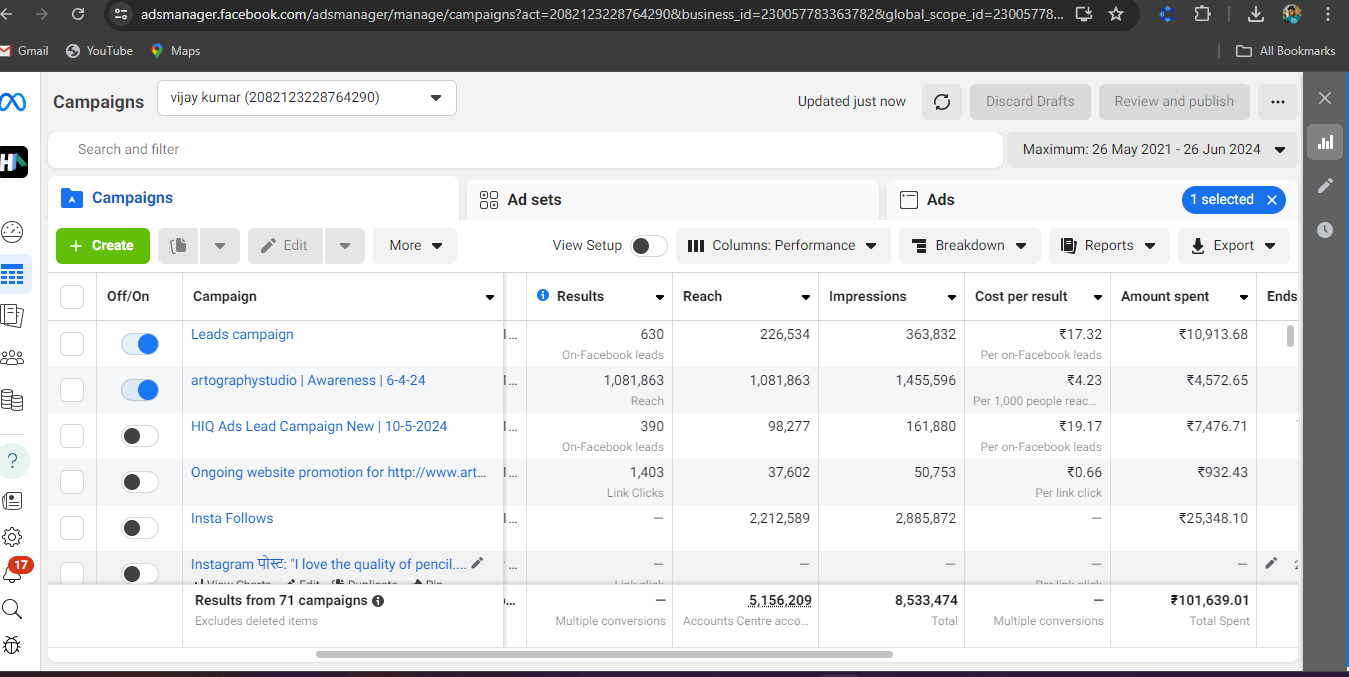The image size is (1349, 677).
Task: Open the audiences people icon in sidebar
Action: [12, 357]
